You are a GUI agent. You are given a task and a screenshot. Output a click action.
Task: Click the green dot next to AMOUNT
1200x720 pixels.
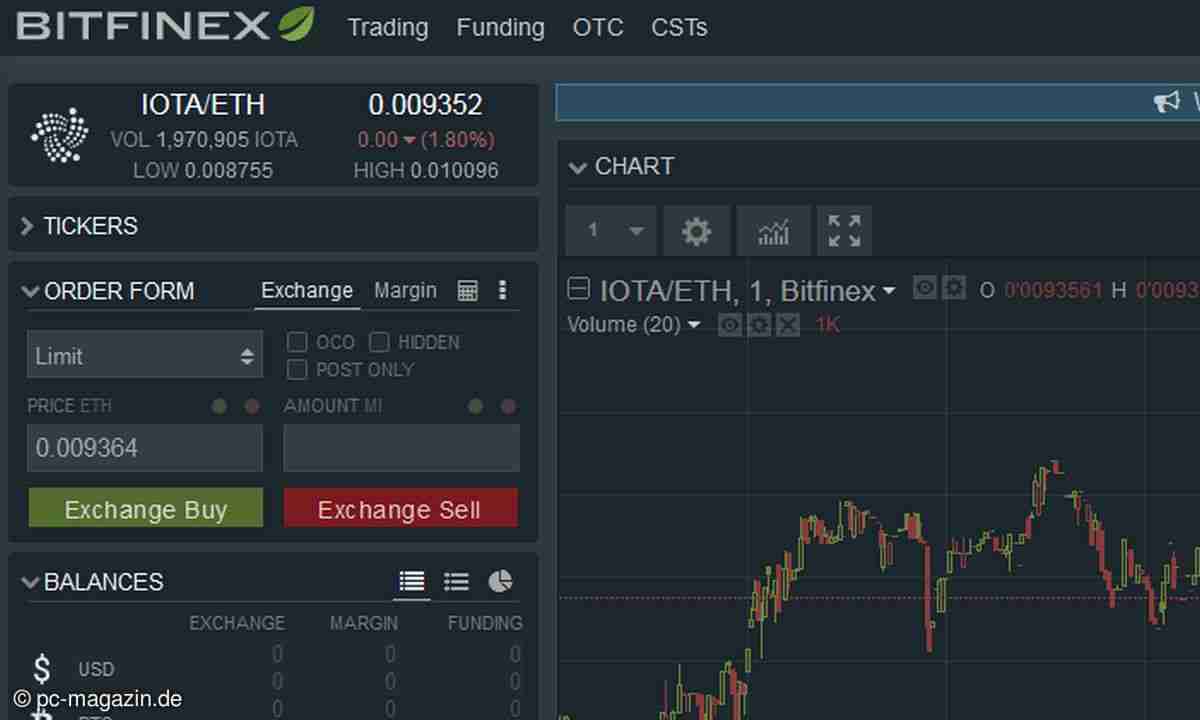(475, 406)
